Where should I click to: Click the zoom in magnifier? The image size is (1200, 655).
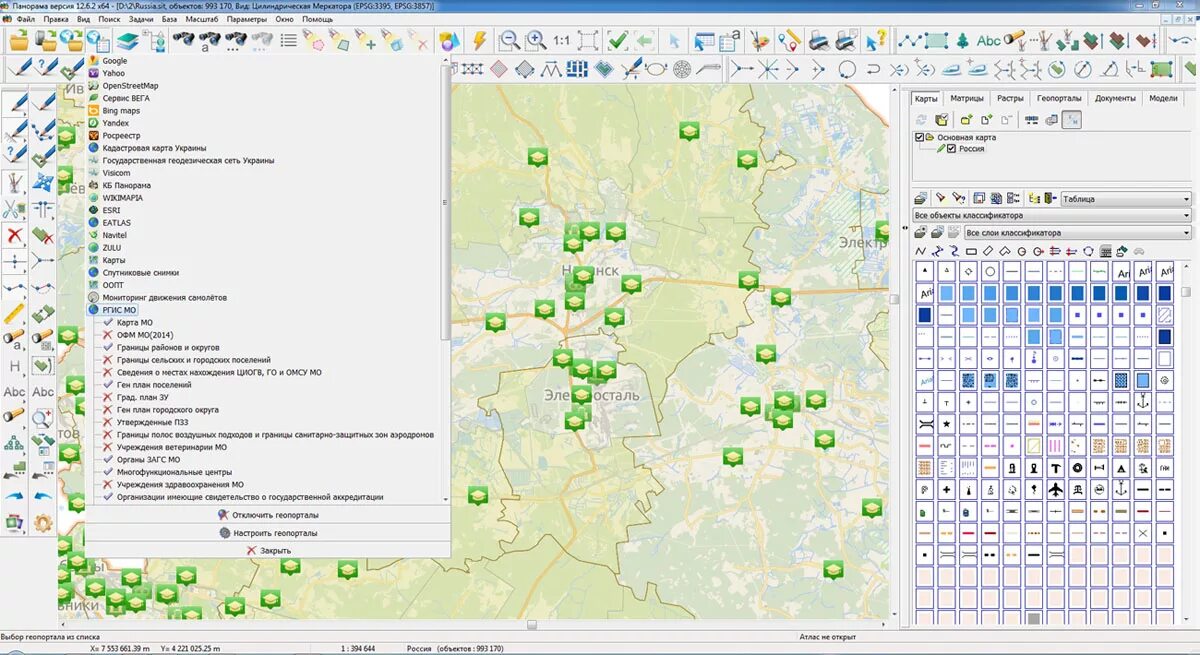pyautogui.click(x=536, y=41)
